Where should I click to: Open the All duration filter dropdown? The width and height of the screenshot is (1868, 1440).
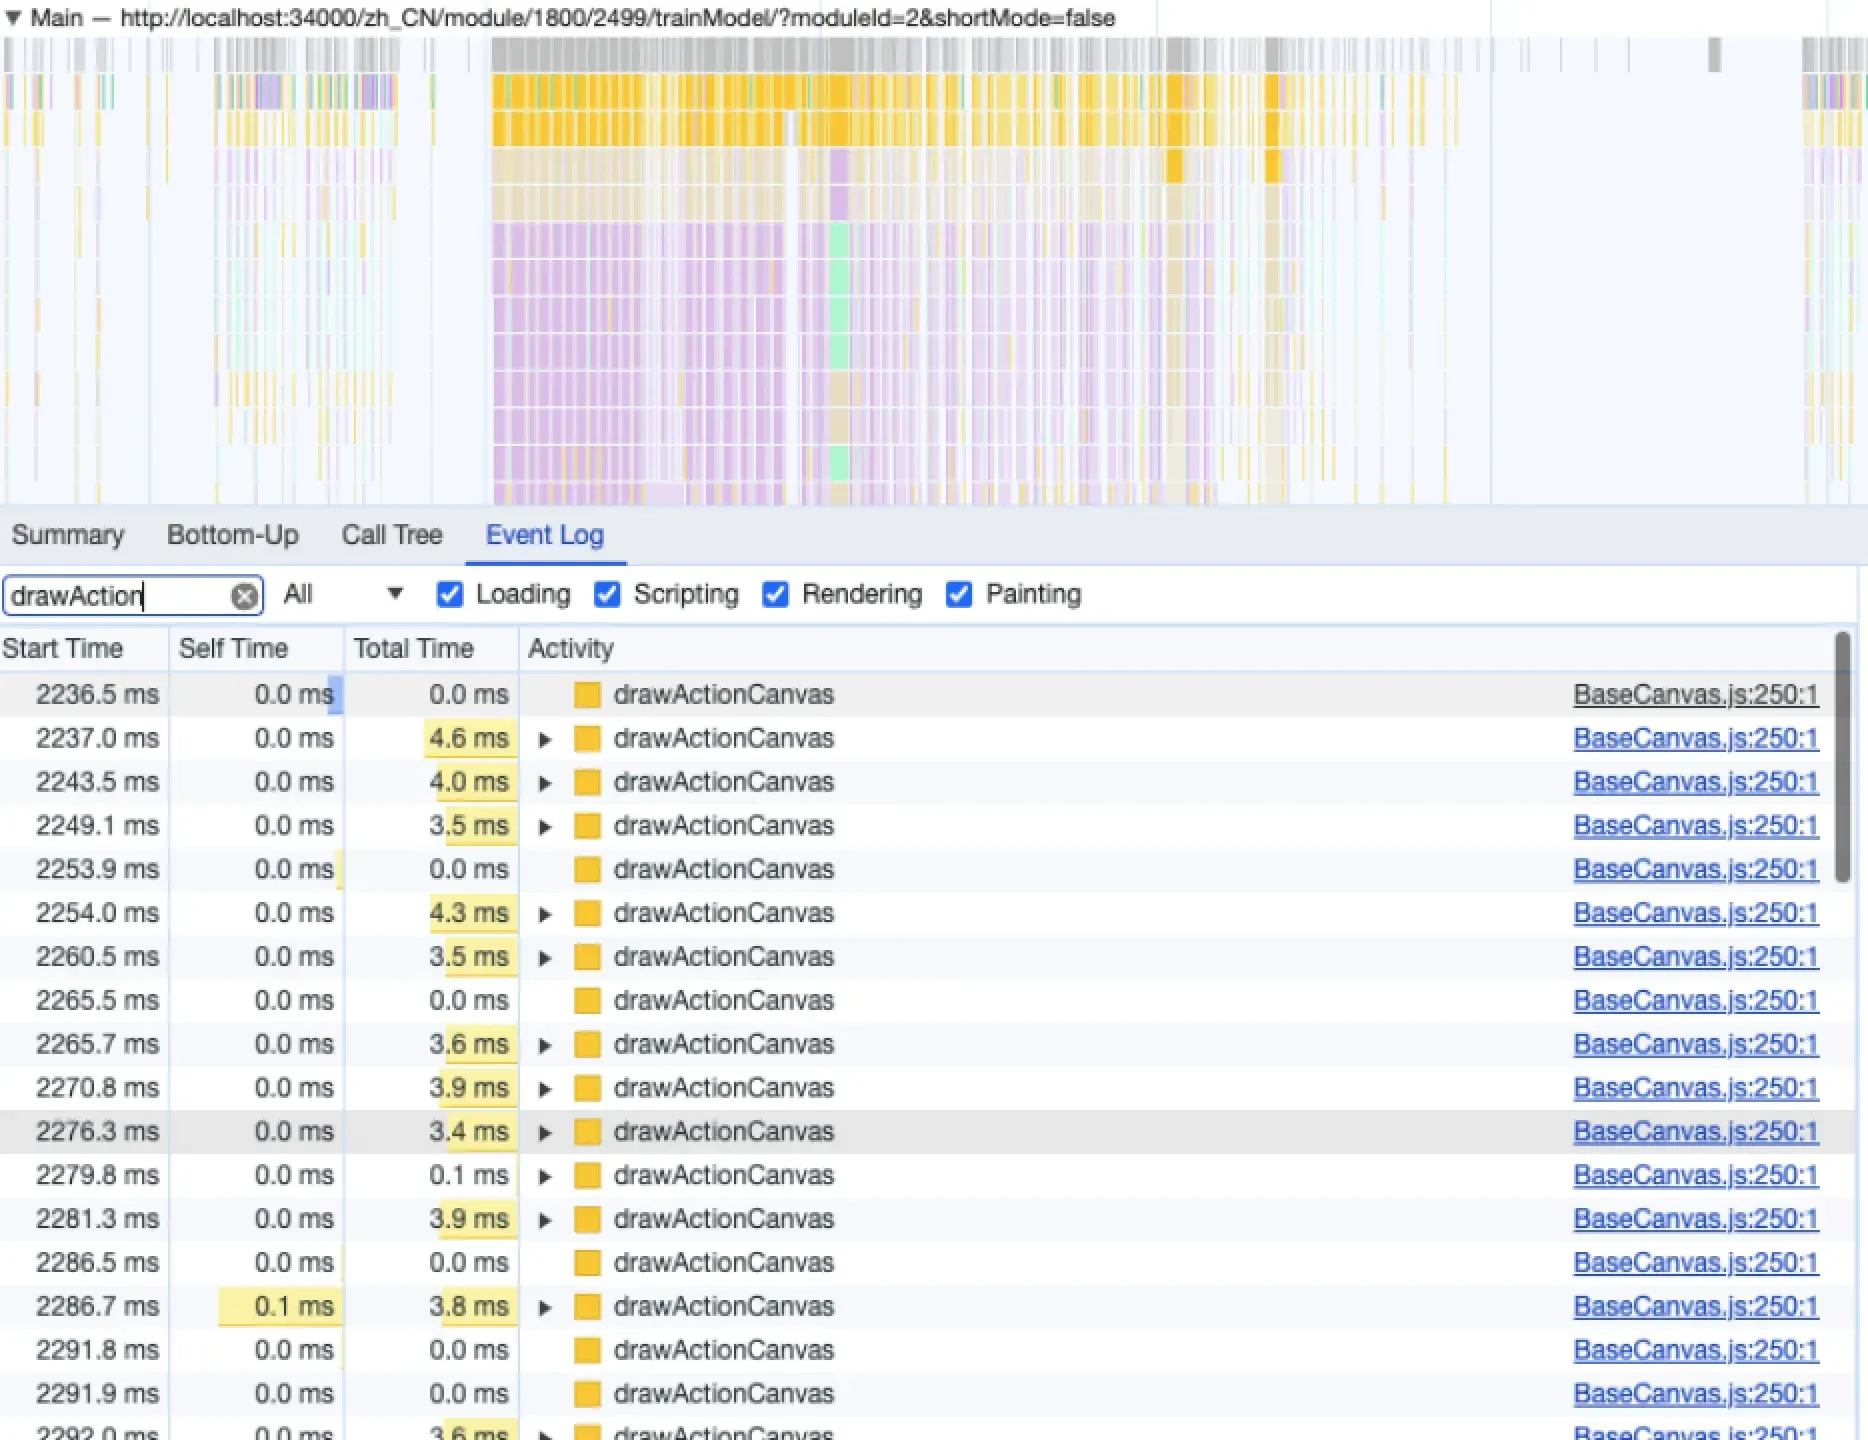343,595
